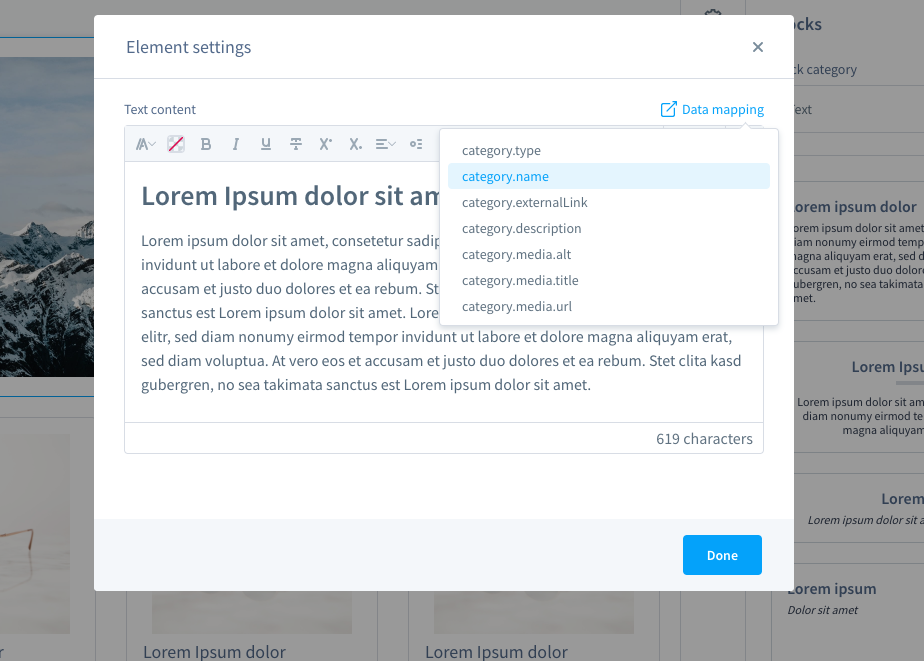The width and height of the screenshot is (924, 661).
Task: Apply strikethrough formatting
Action: pos(295,144)
